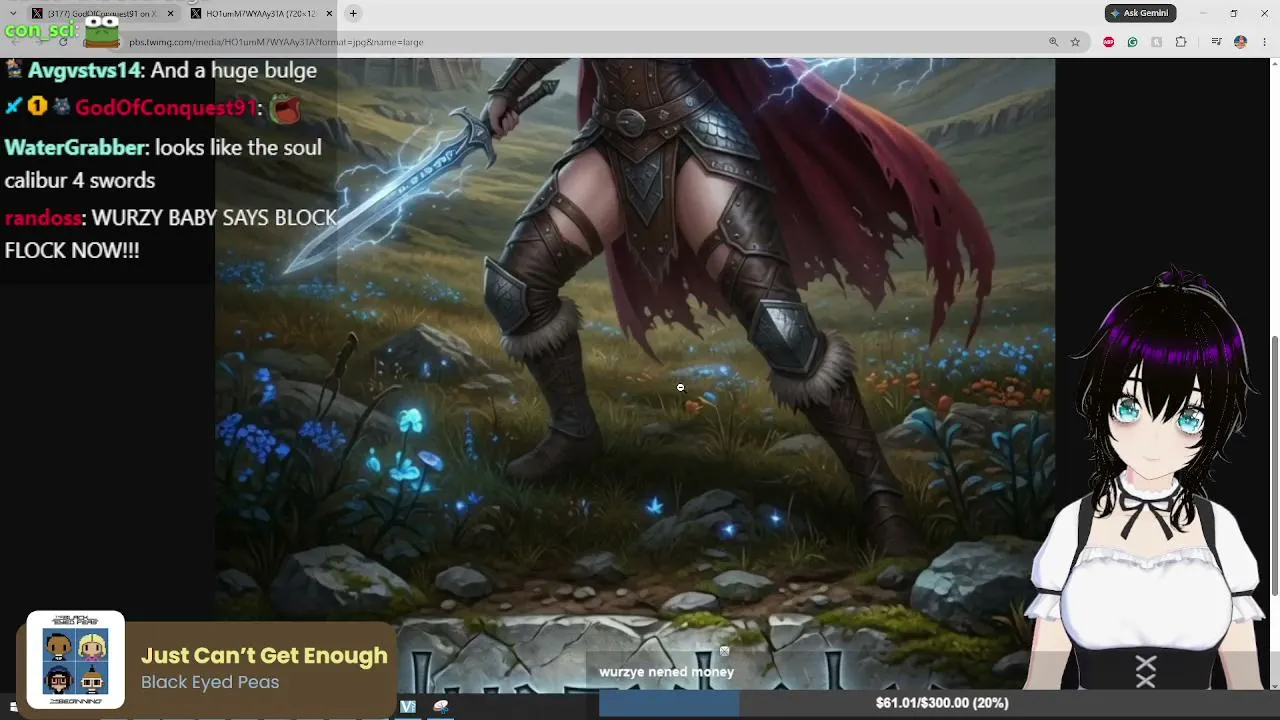
Task: Click the anime avatar character overlay
Action: 1156,480
